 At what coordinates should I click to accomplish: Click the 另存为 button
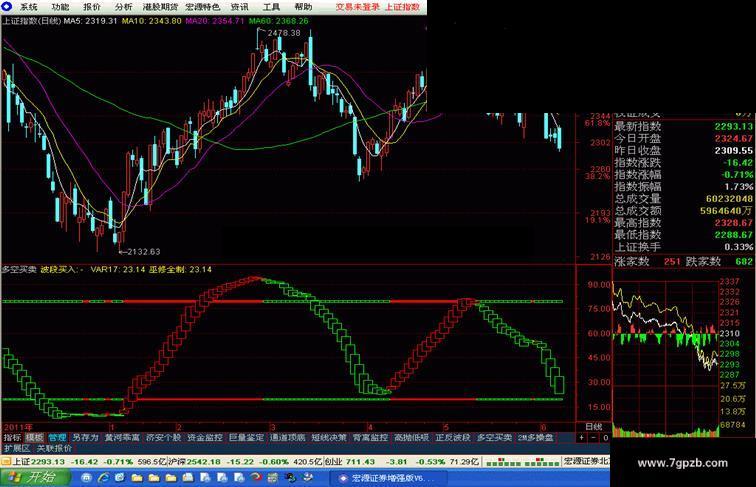[x=85, y=437]
